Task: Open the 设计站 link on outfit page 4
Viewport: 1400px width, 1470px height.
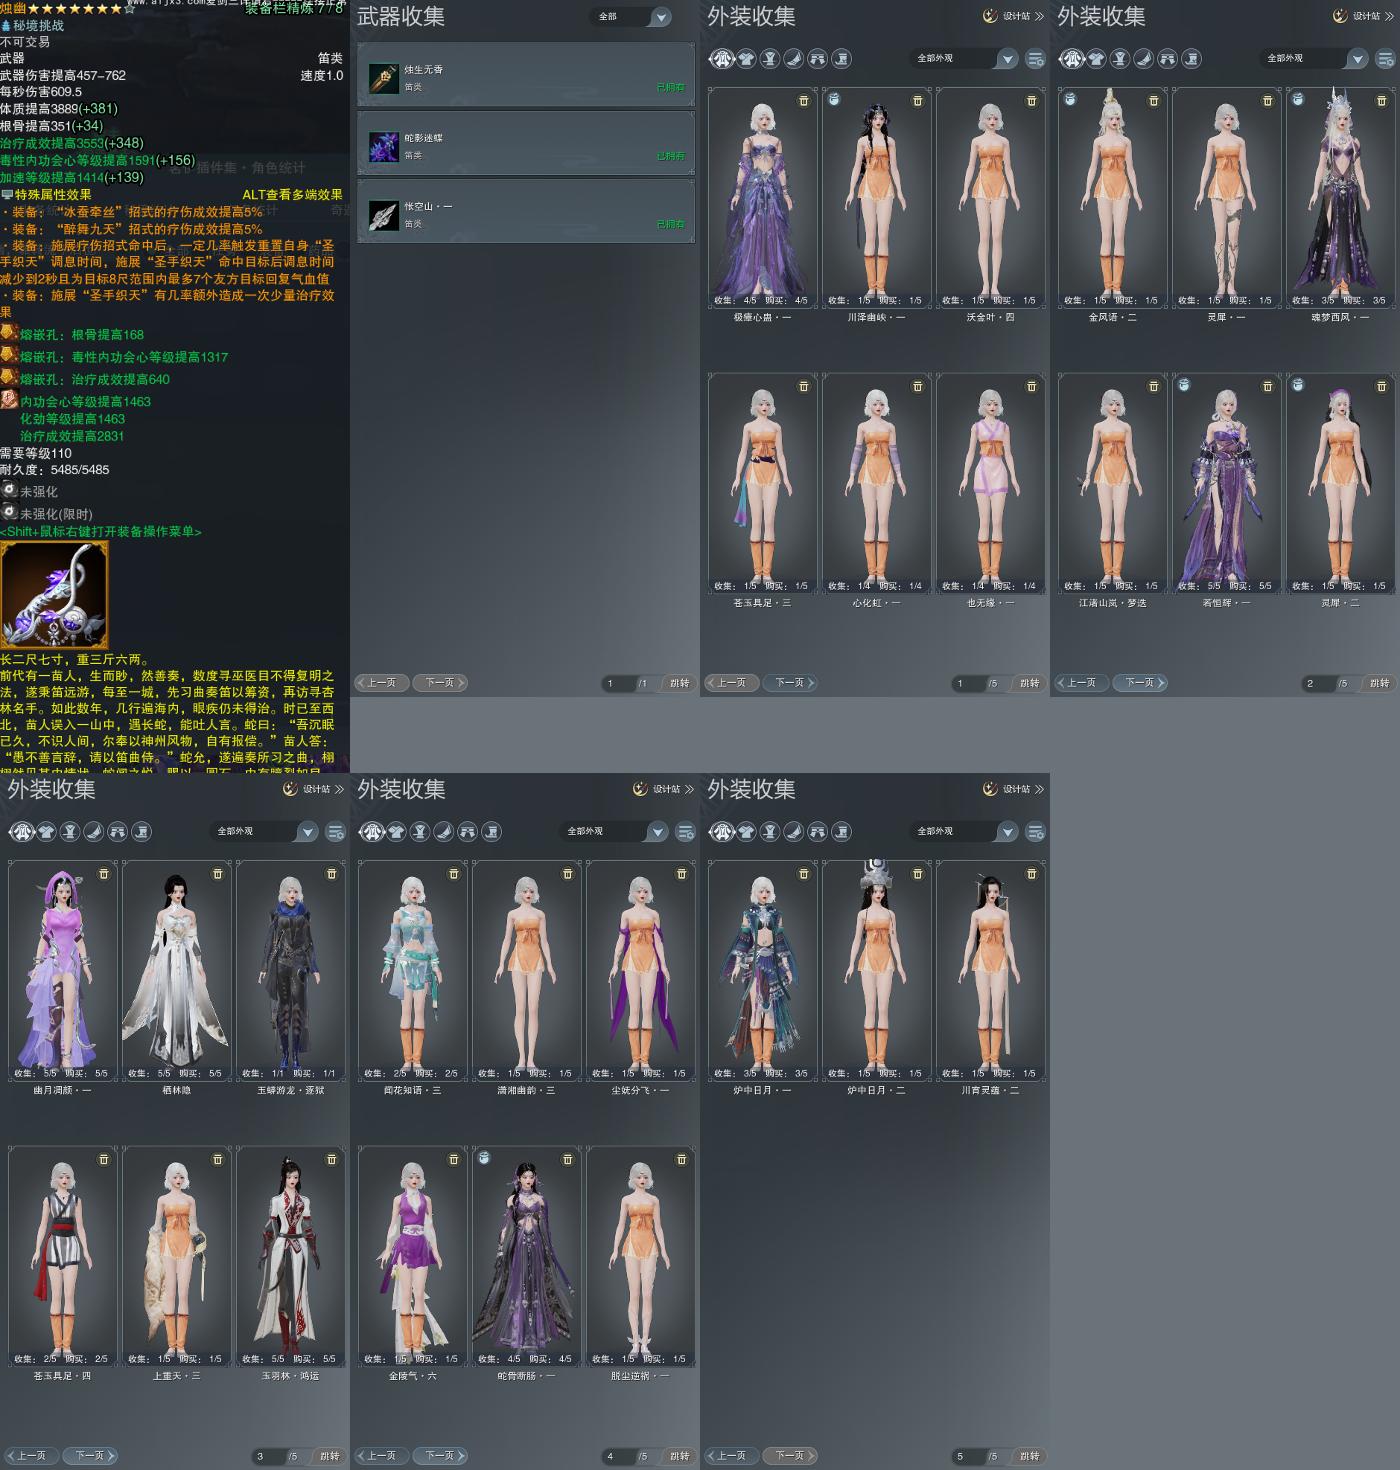Action: (664, 789)
